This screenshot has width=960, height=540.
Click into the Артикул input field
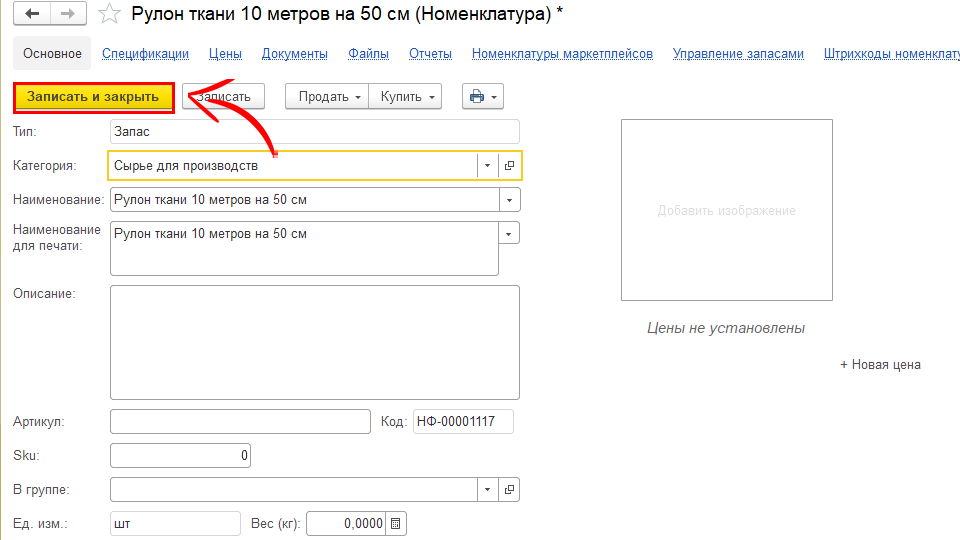coord(240,421)
